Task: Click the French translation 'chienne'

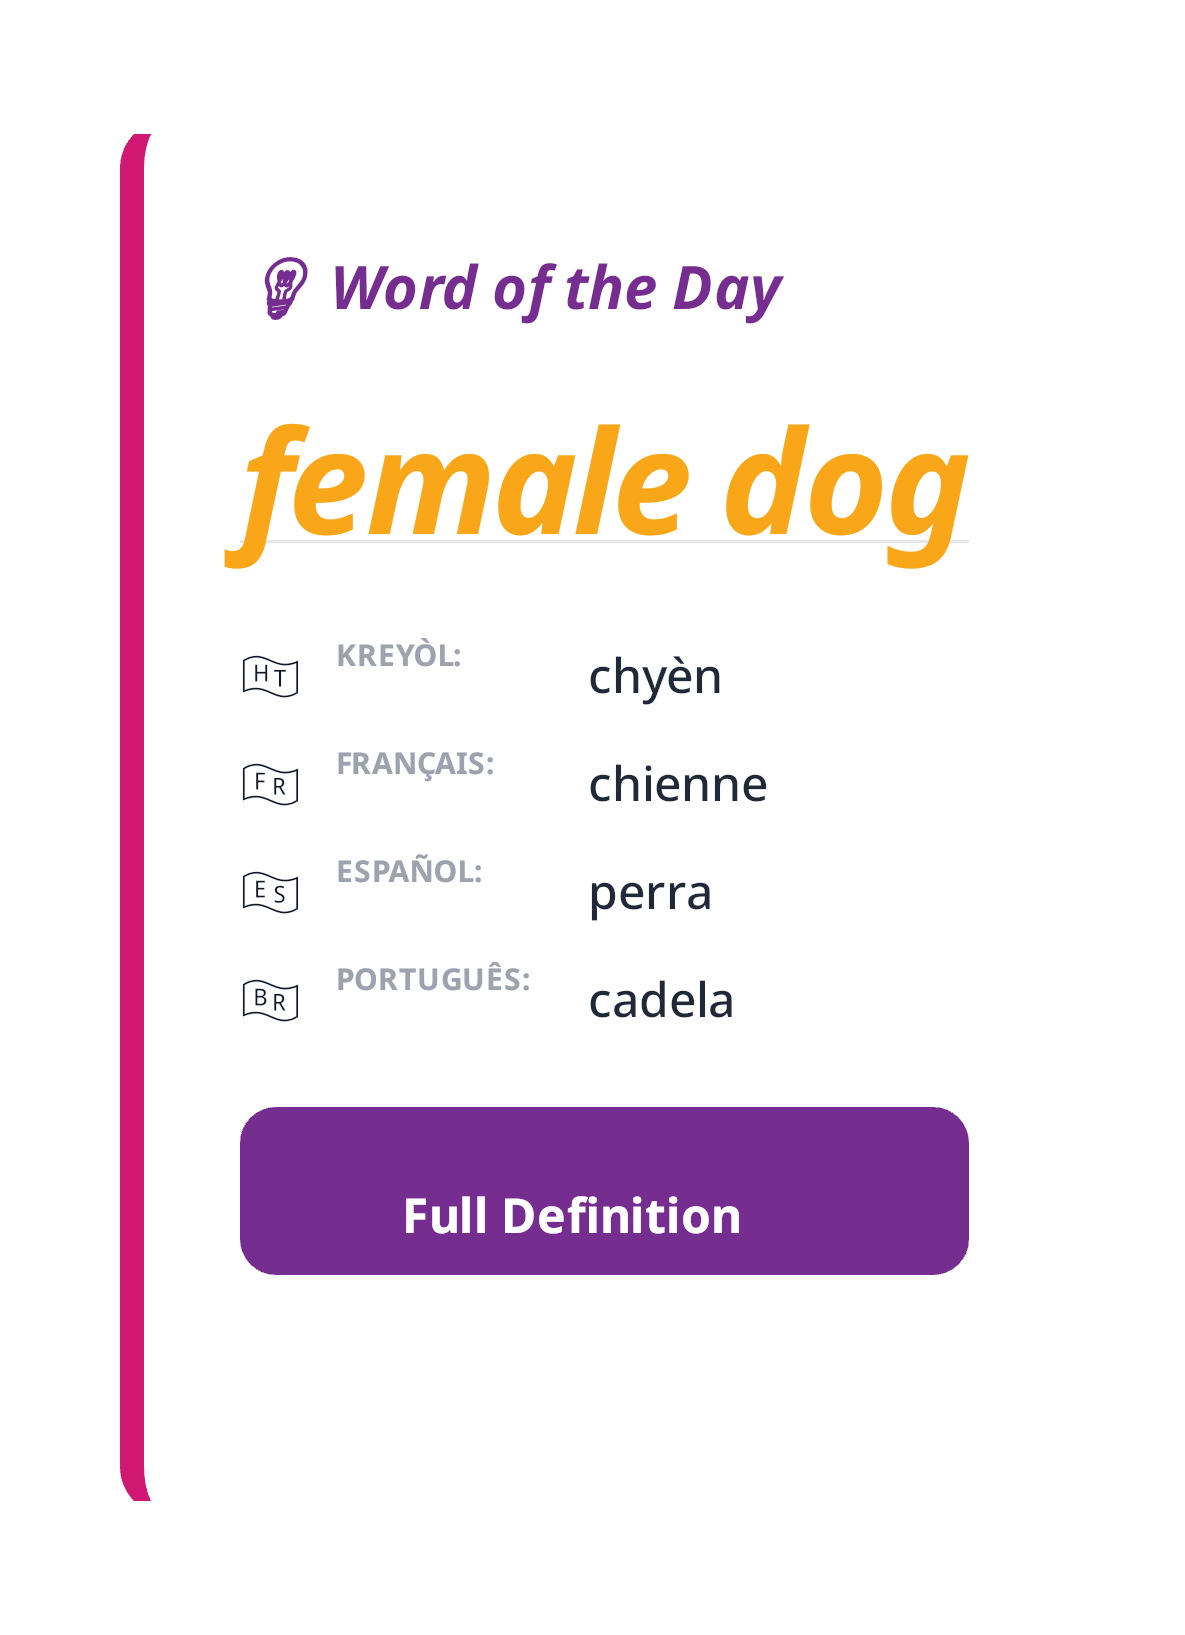Action: (x=679, y=785)
